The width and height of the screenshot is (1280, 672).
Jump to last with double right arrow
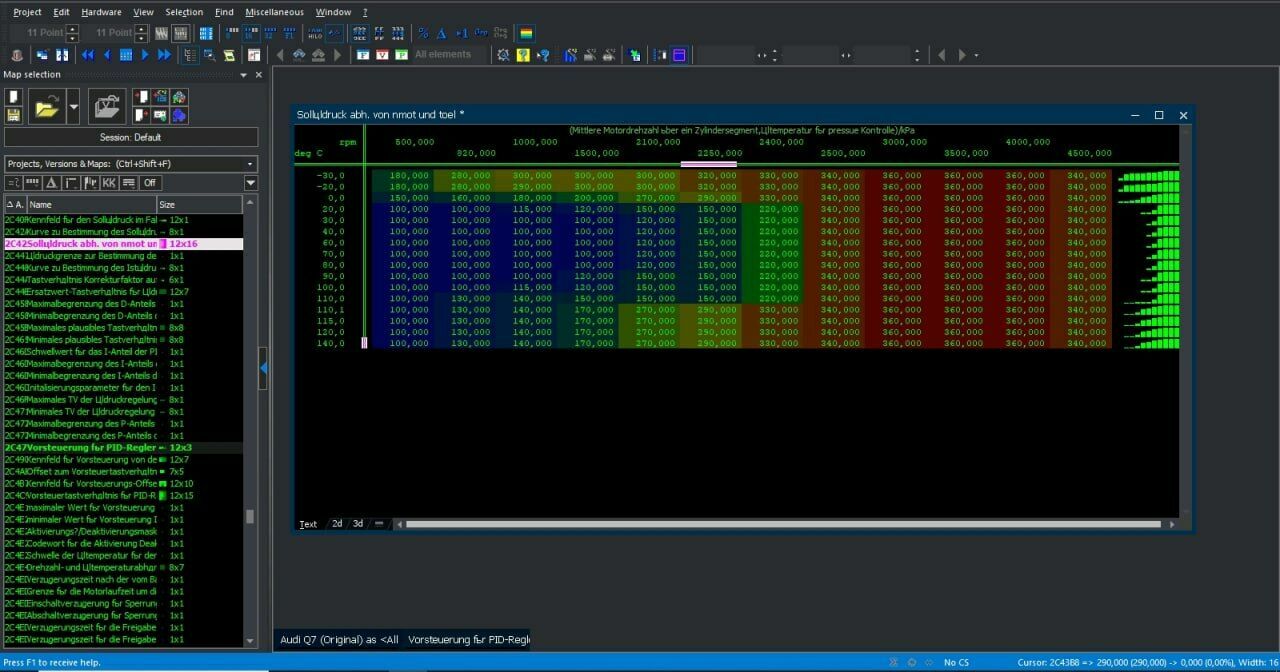coord(166,55)
